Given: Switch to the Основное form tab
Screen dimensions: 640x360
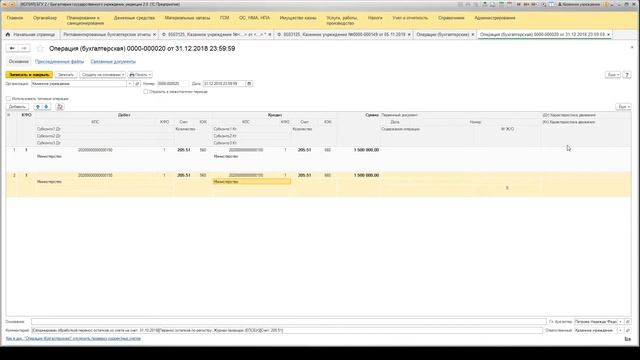Looking at the screenshot, I should [x=19, y=62].
